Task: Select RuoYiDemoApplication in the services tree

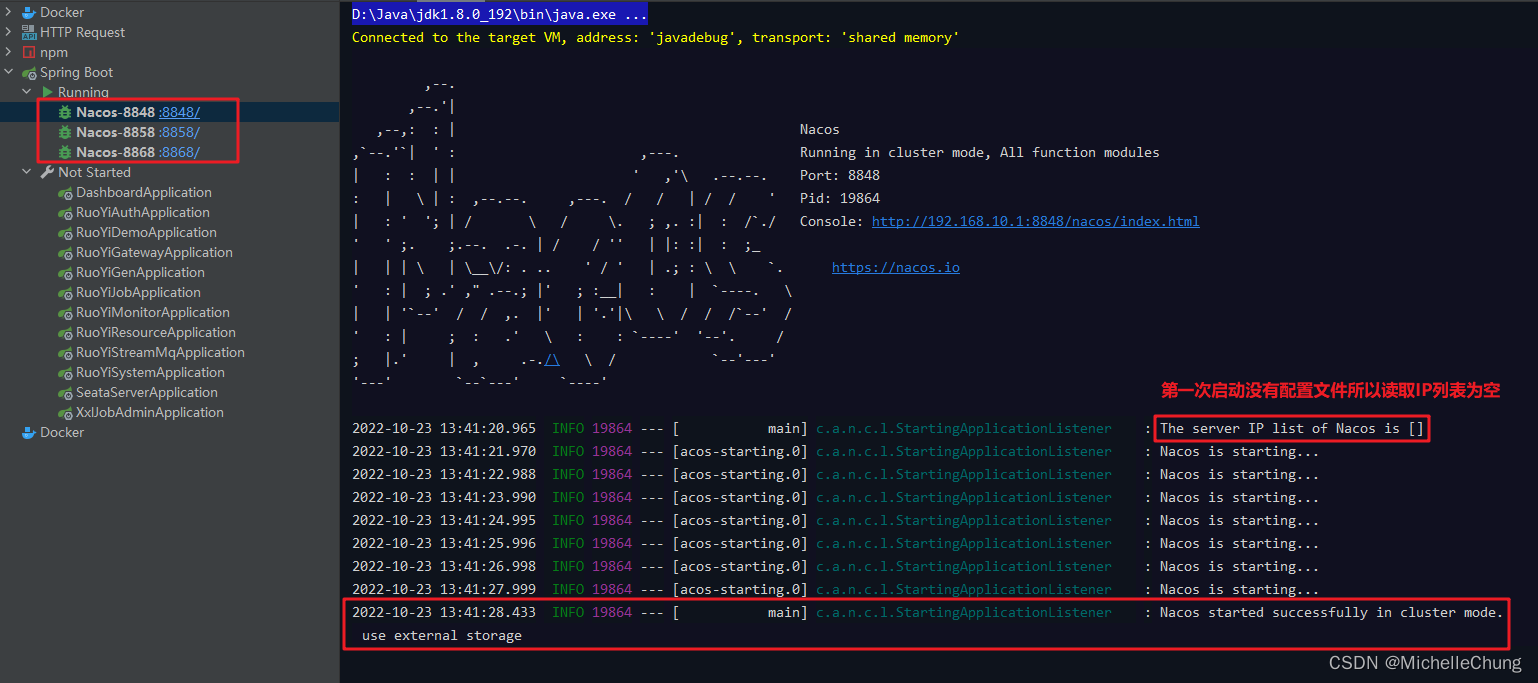Action: (146, 232)
